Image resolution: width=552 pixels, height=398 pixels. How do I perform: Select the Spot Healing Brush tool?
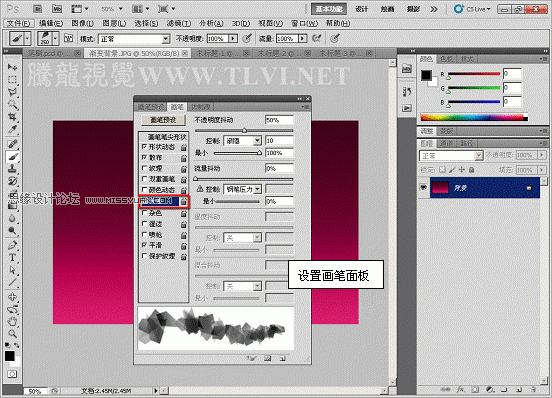coord(12,144)
